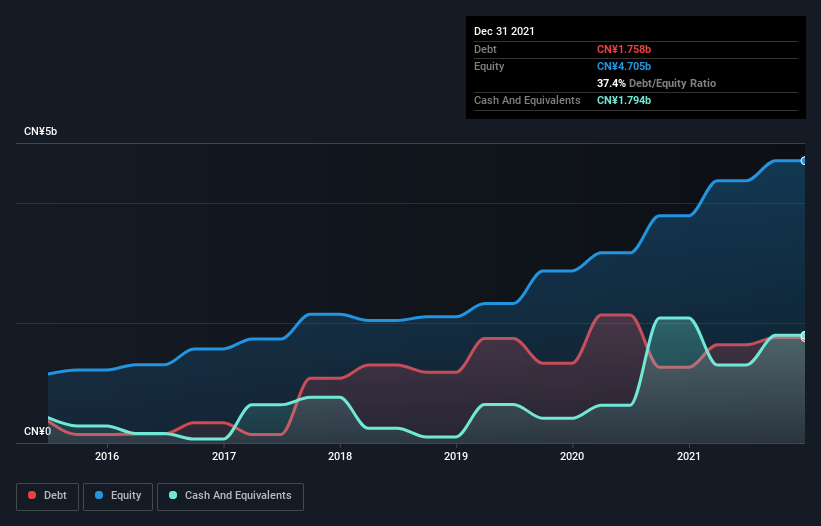
Task: Toggle the Debt series legend button
Action: 48,496
